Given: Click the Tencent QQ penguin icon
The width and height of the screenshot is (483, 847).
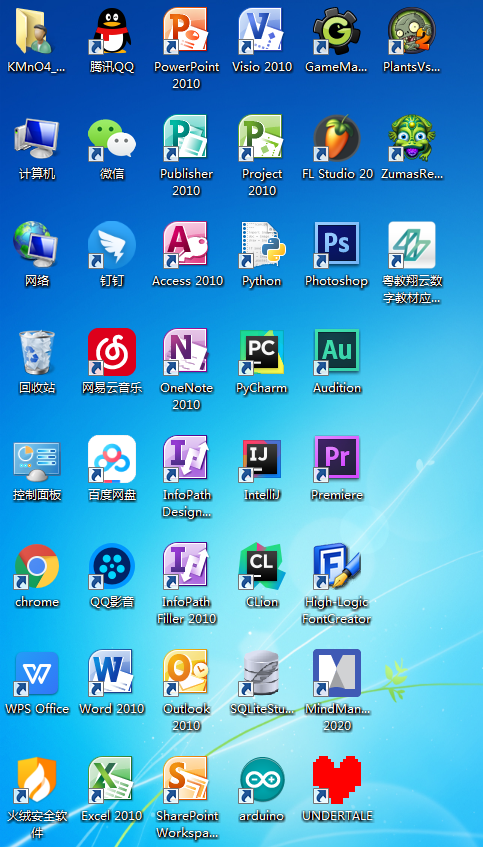Looking at the screenshot, I should pyautogui.click(x=112, y=31).
